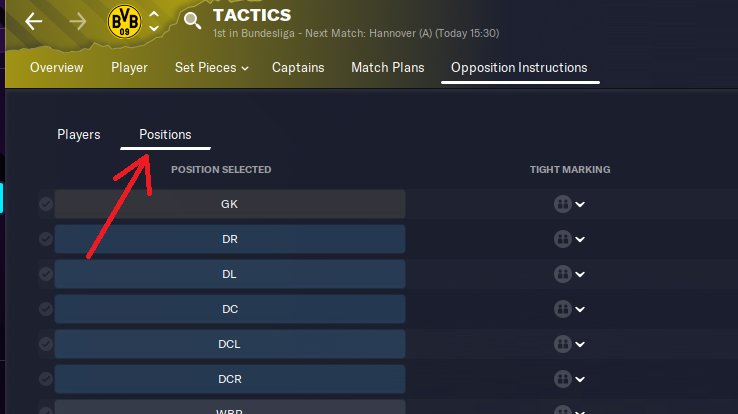Select the DL position button
Image resolution: width=738 pixels, height=414 pixels.
[230, 274]
